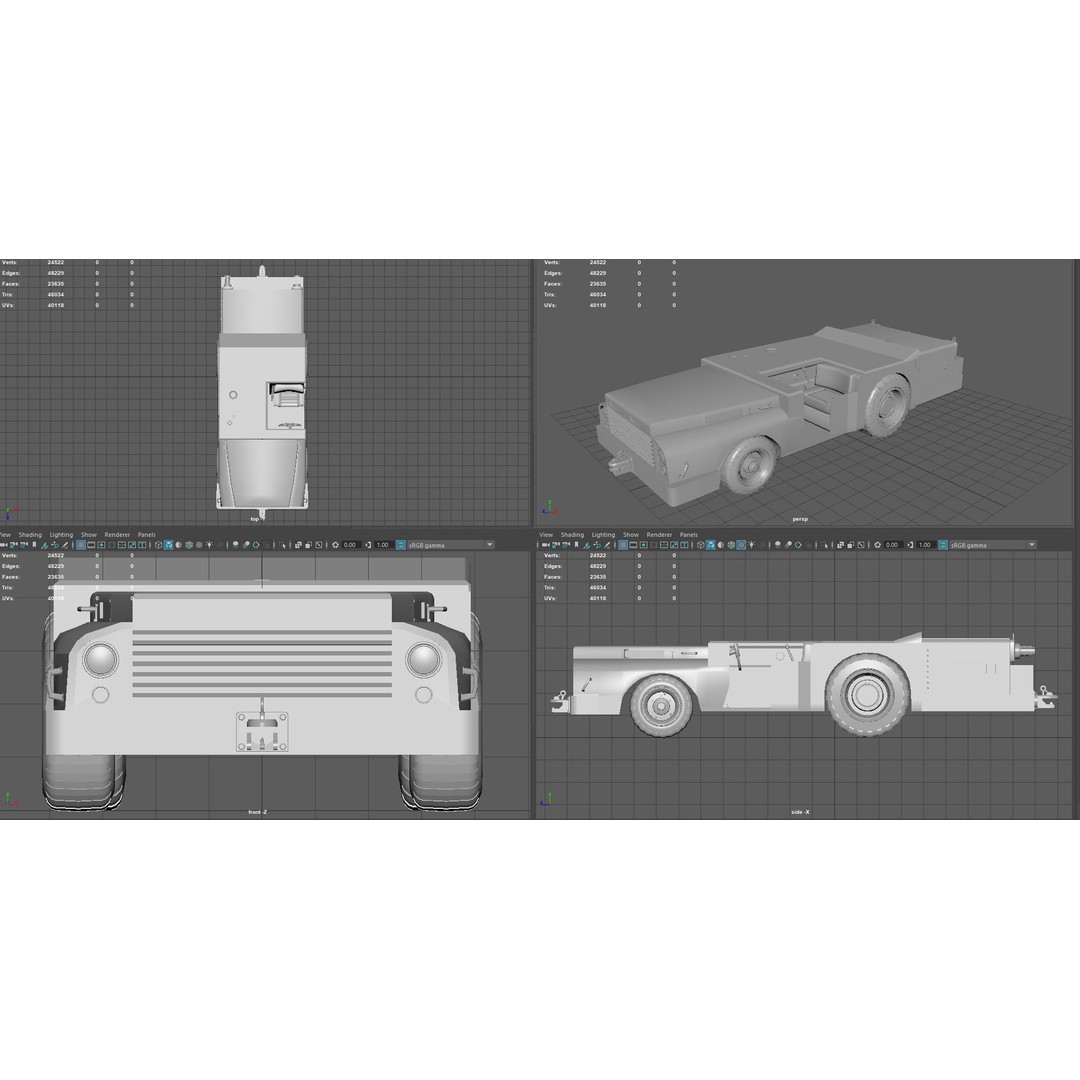Click 'side -X' camera label in side viewport
This screenshot has width=1080, height=1080.
(x=800, y=812)
